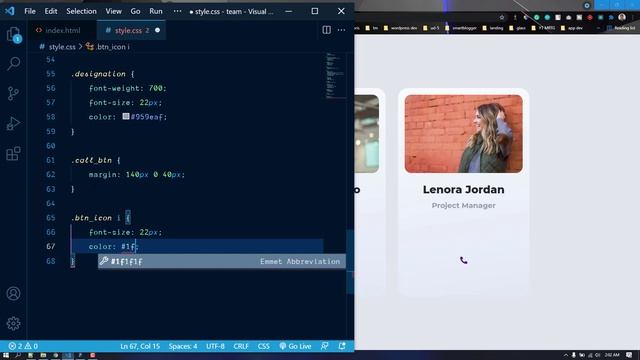640x360 pixels.
Task: Open the Search view in the activity bar
Action: click(x=13, y=63)
